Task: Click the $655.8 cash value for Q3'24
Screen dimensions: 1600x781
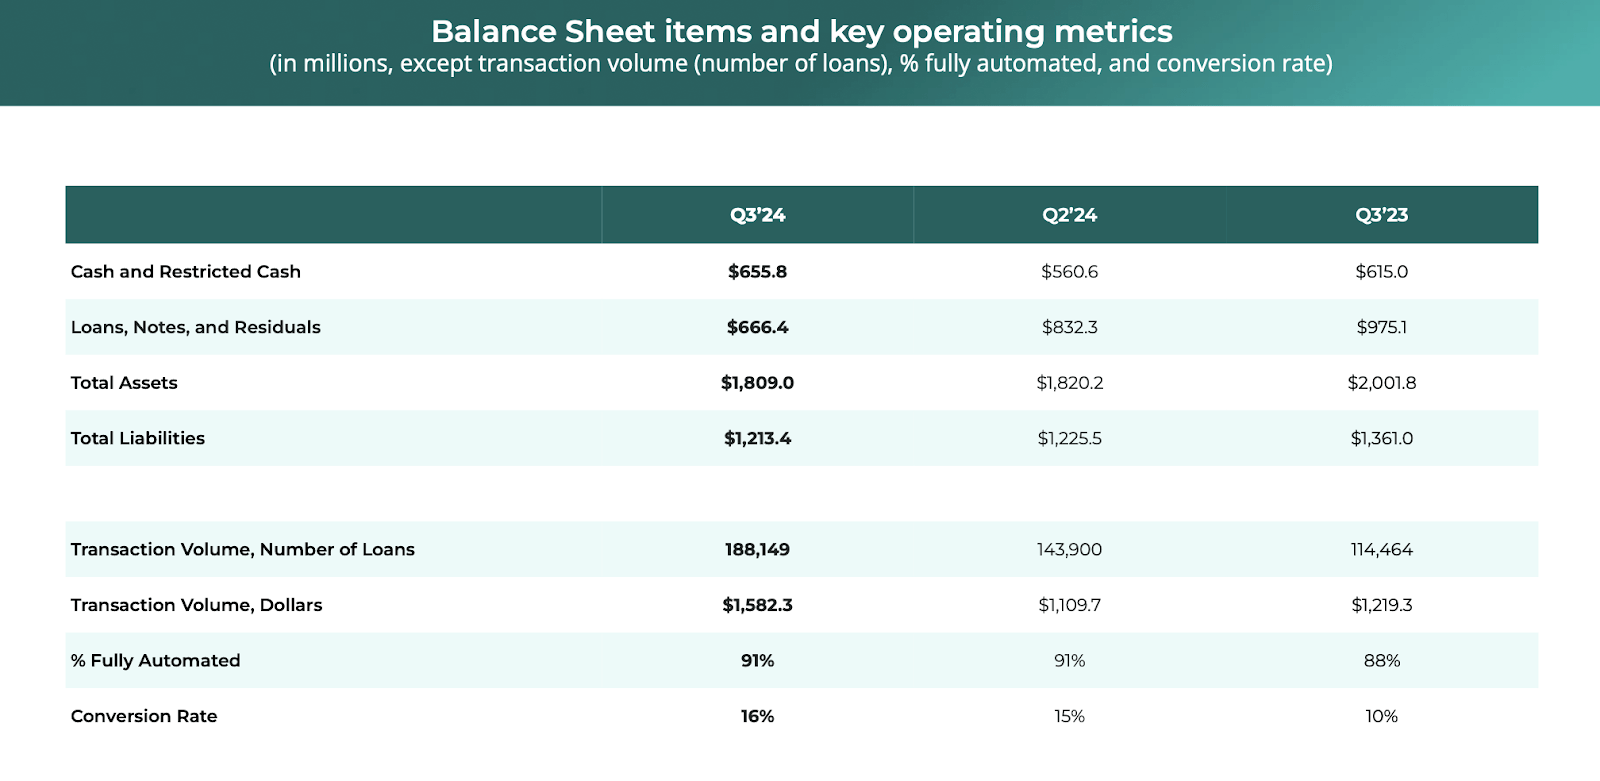Action: coord(757,272)
